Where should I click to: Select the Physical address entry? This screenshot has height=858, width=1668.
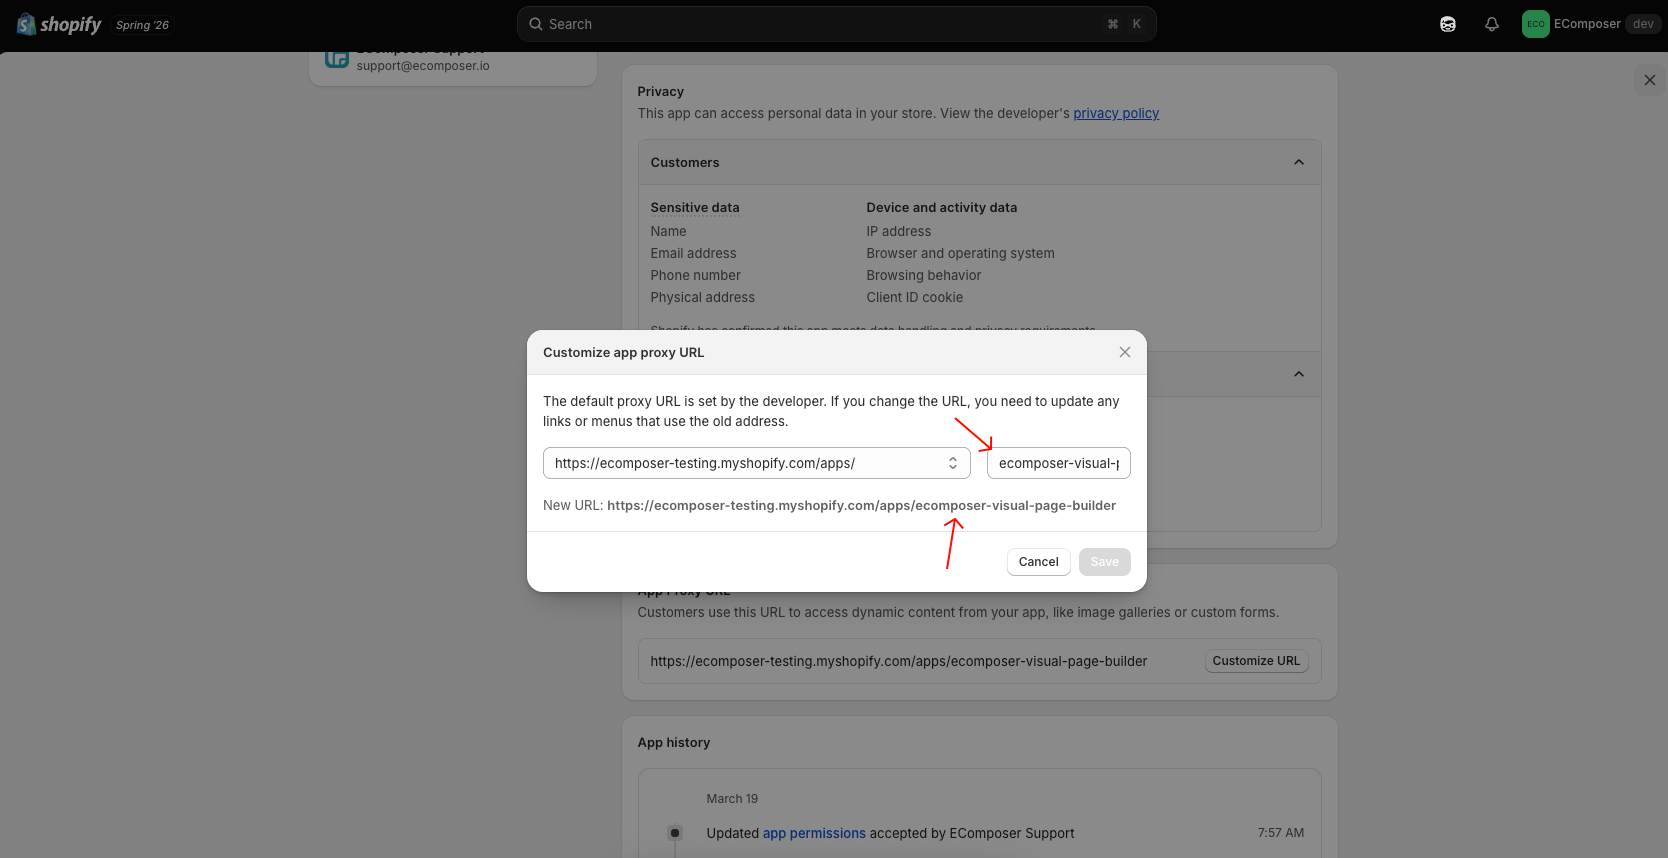tap(703, 298)
